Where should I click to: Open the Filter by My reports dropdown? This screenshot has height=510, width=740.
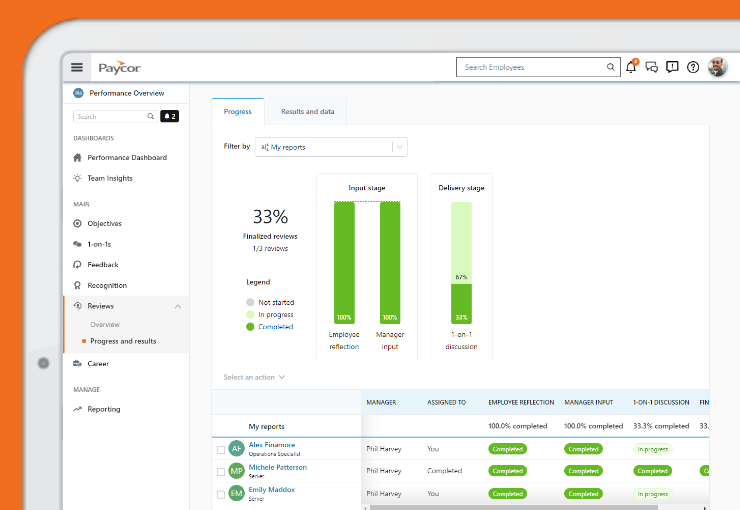tap(331, 147)
